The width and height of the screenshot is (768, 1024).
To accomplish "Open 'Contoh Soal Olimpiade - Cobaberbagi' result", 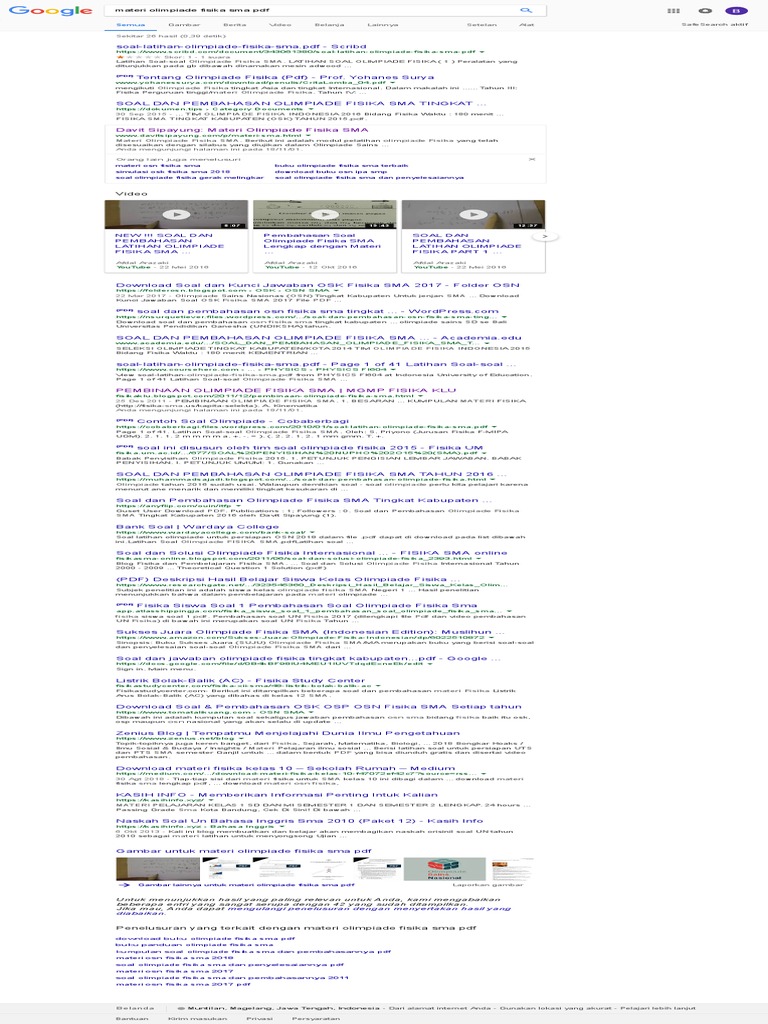I will 243,421.
